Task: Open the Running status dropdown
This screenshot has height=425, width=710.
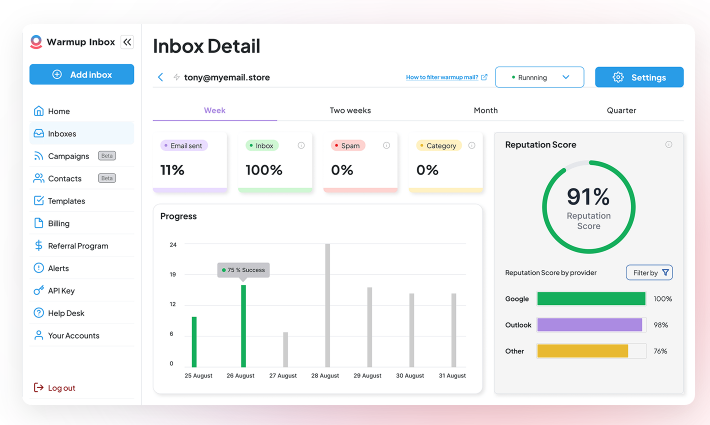Action: click(539, 77)
